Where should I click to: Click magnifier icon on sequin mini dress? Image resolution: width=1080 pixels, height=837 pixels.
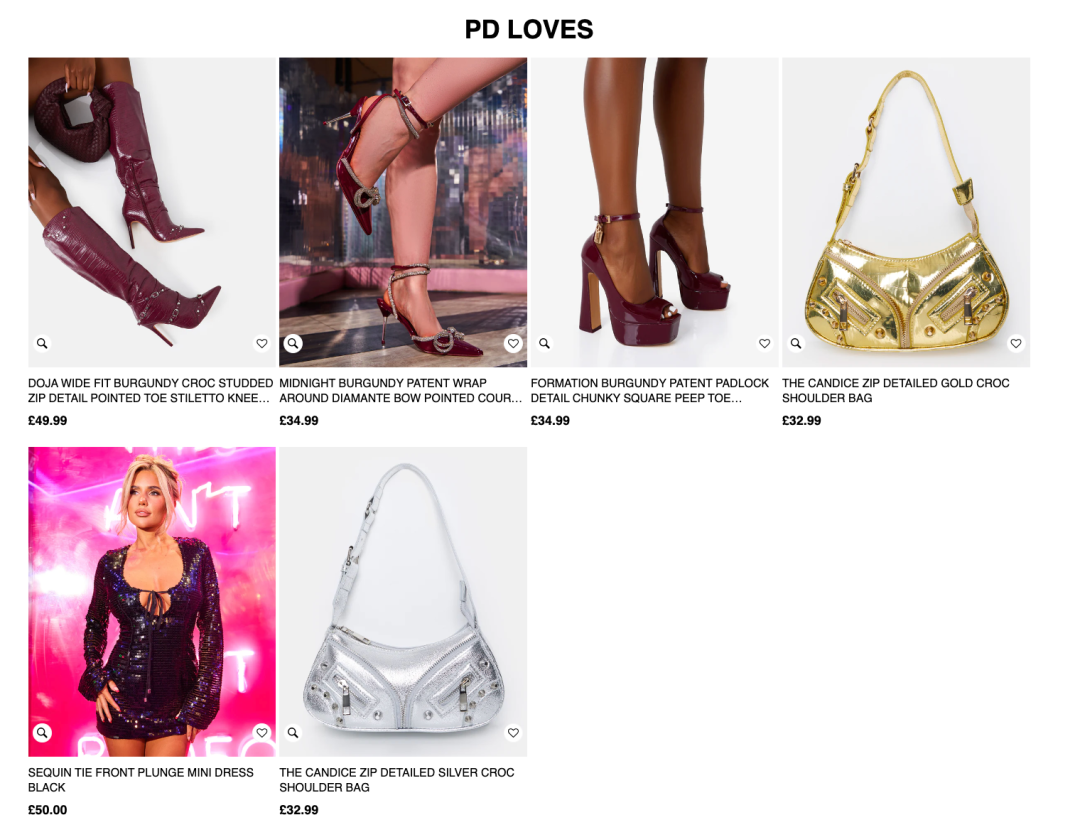click(x=42, y=732)
